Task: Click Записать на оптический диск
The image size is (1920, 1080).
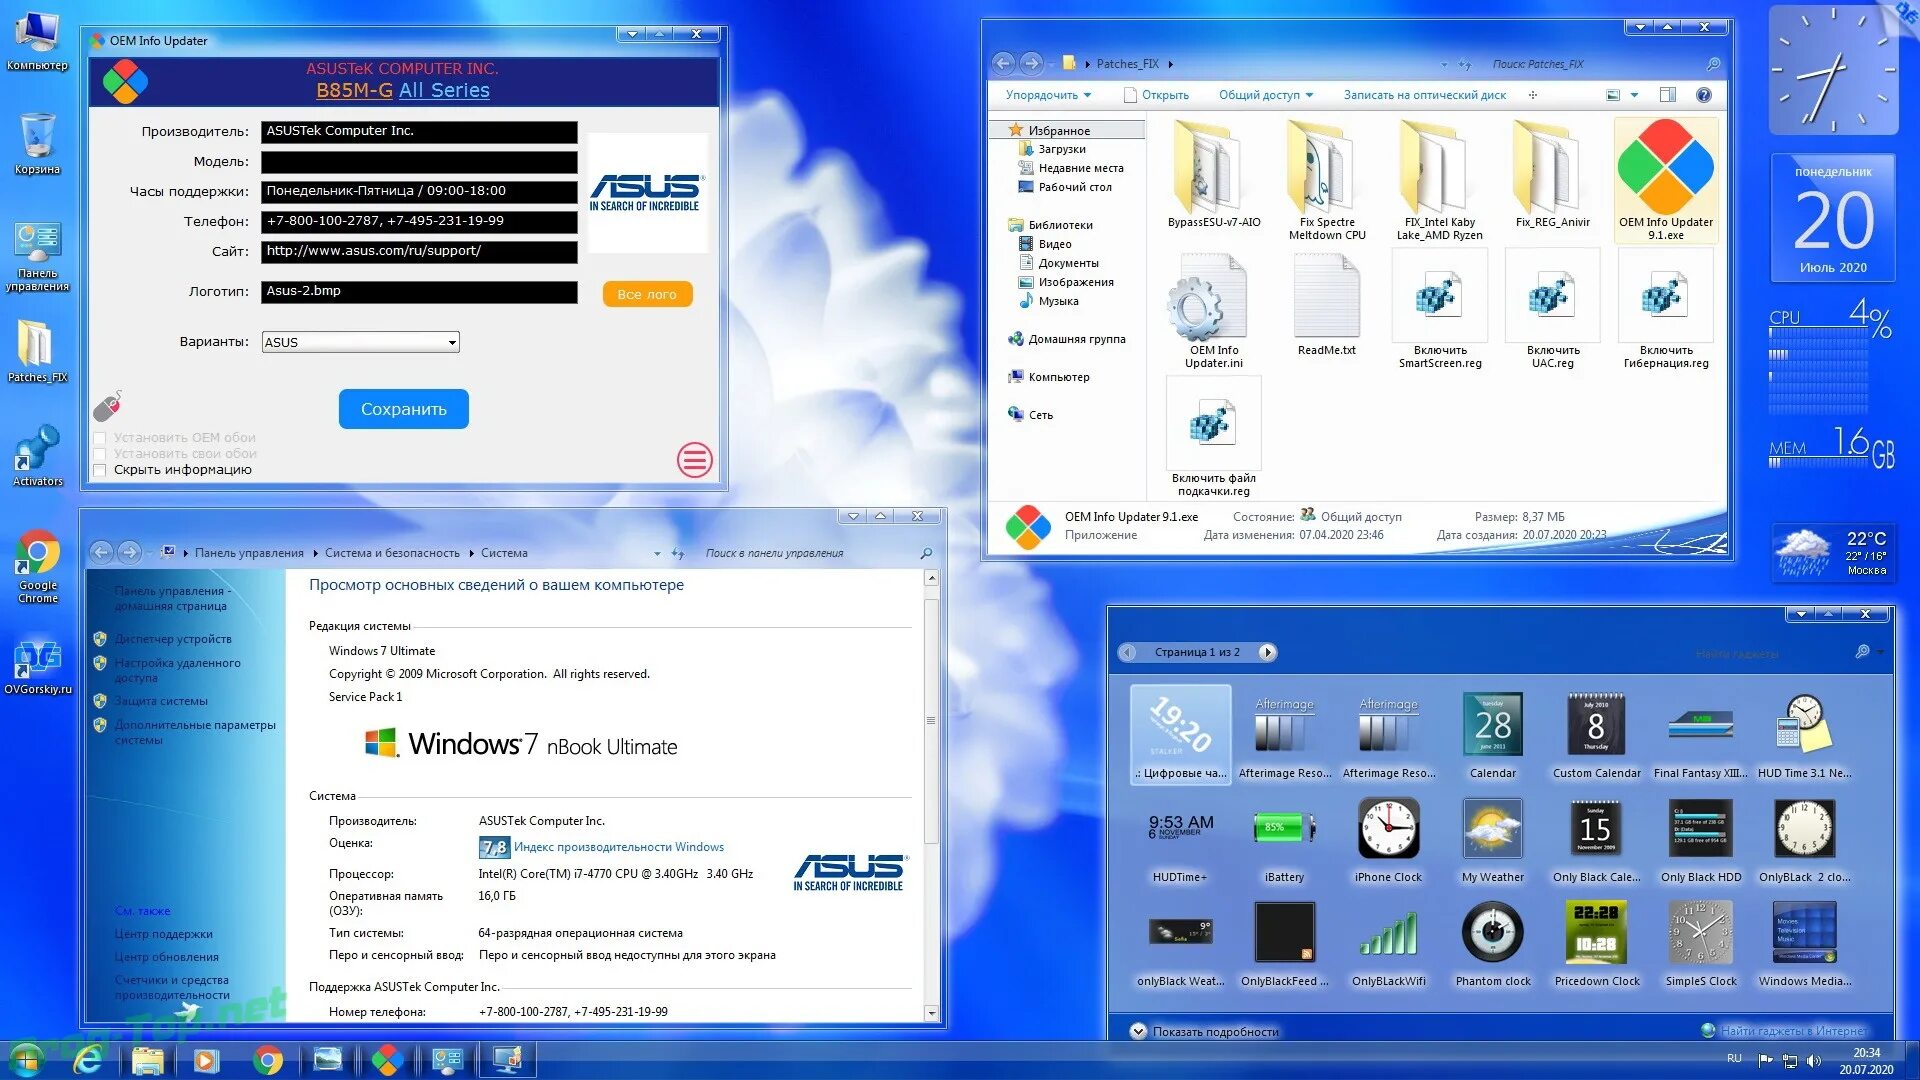Action: [1424, 95]
